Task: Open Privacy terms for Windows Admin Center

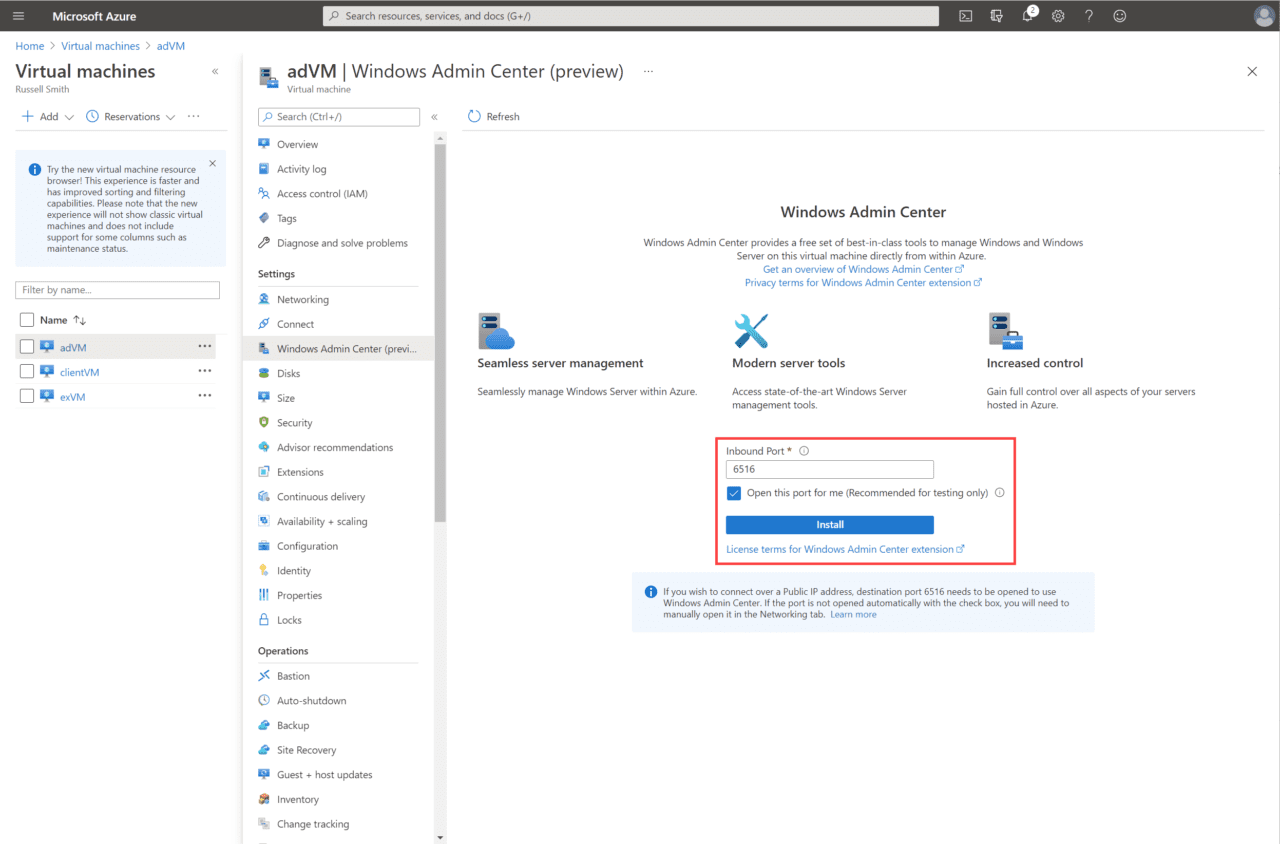Action: coord(863,283)
